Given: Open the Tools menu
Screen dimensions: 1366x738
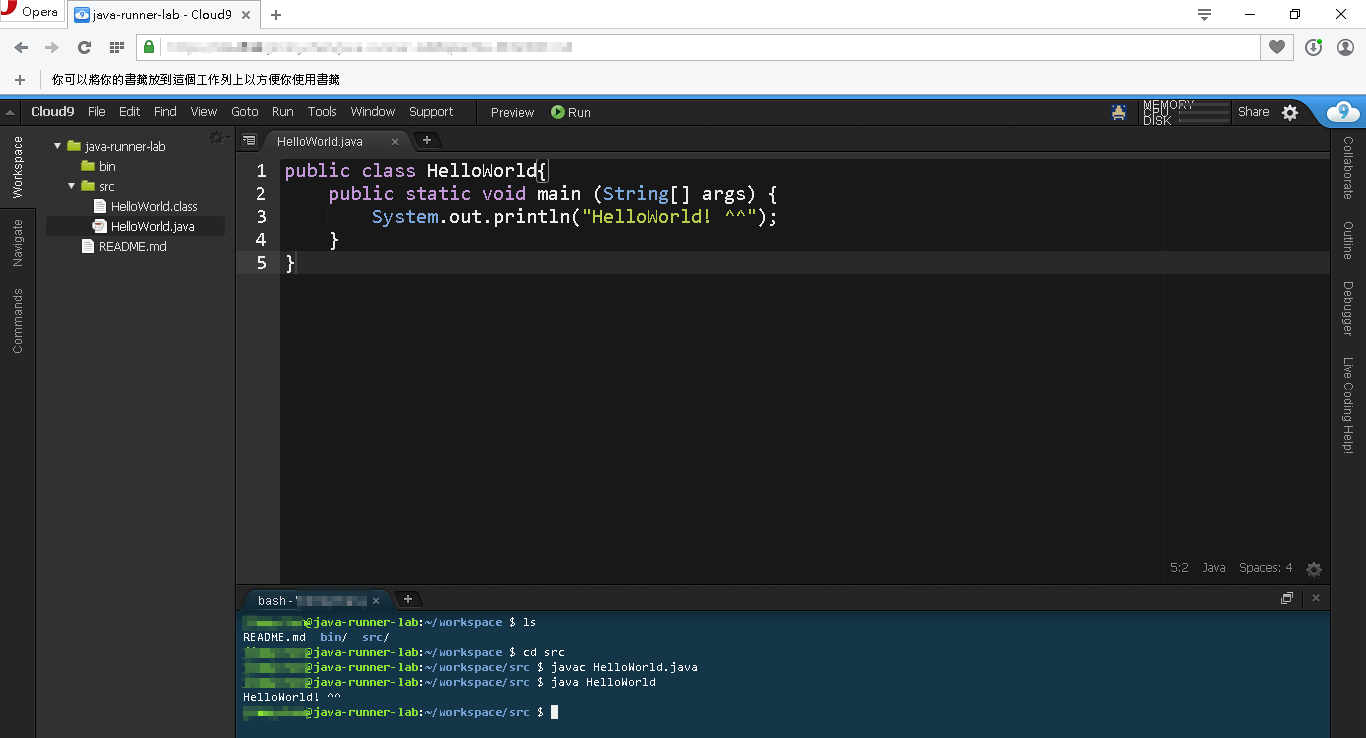Looking at the screenshot, I should (321, 112).
